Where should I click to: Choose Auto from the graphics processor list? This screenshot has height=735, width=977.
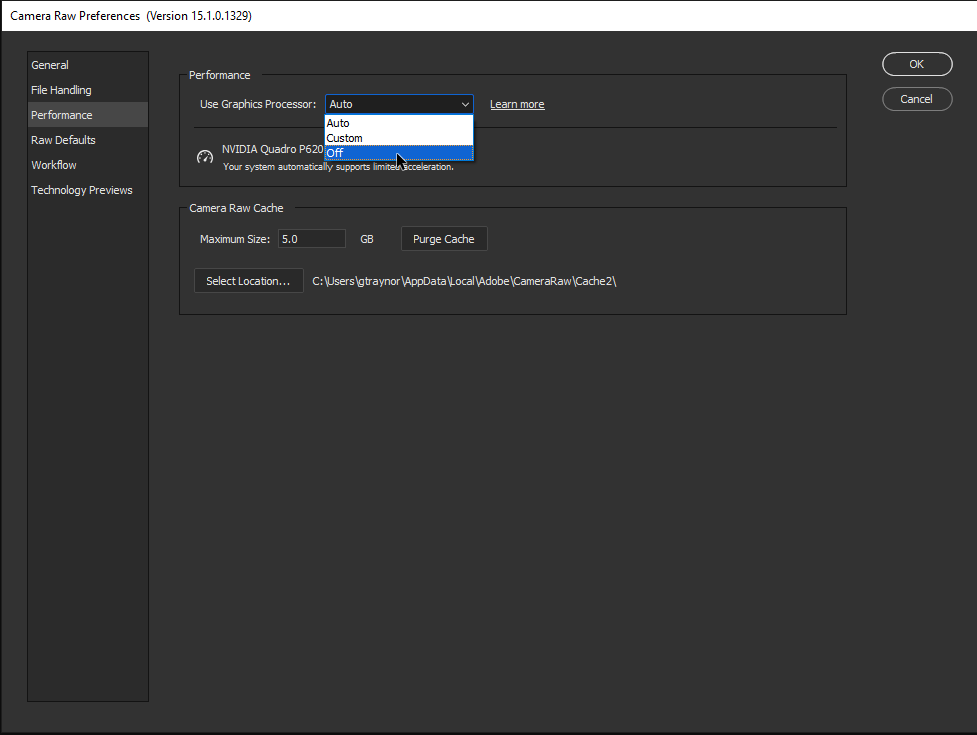pyautogui.click(x=338, y=123)
